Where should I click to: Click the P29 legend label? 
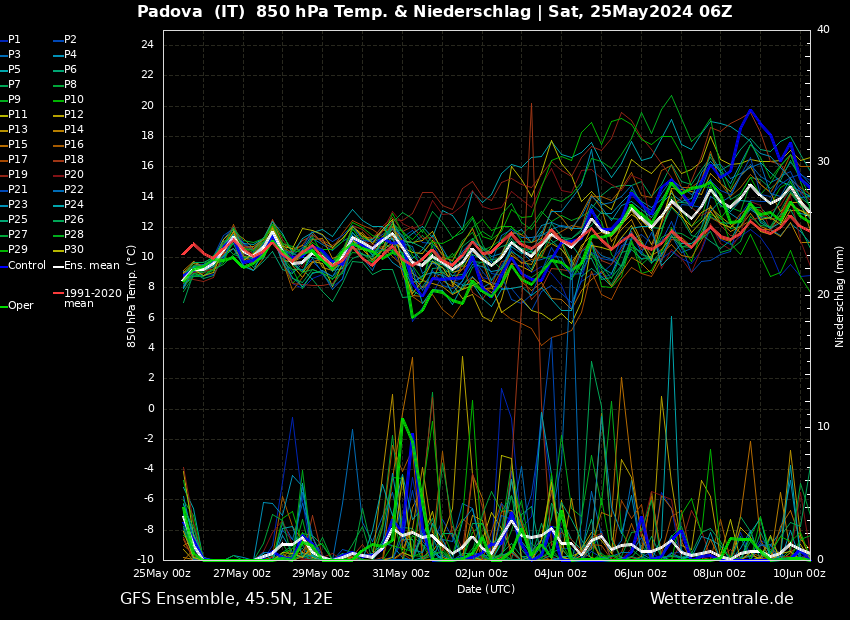click(17, 249)
